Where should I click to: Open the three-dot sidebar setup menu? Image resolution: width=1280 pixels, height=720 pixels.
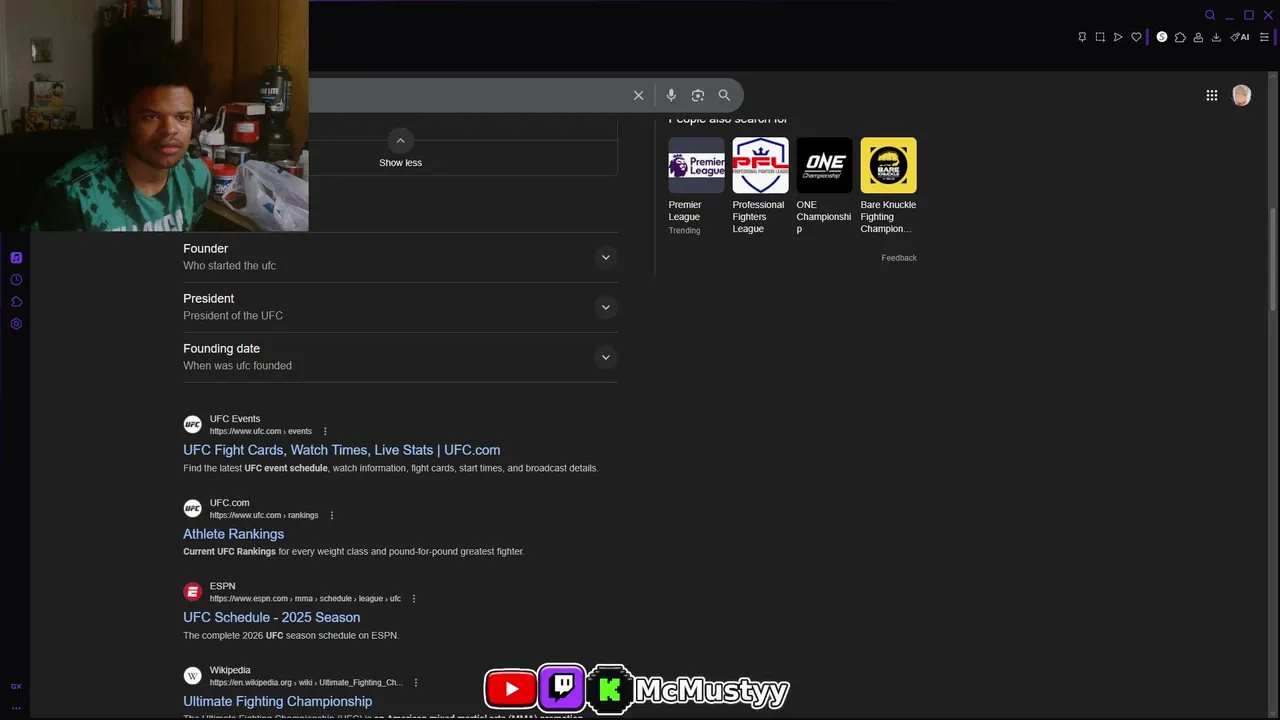point(16,707)
